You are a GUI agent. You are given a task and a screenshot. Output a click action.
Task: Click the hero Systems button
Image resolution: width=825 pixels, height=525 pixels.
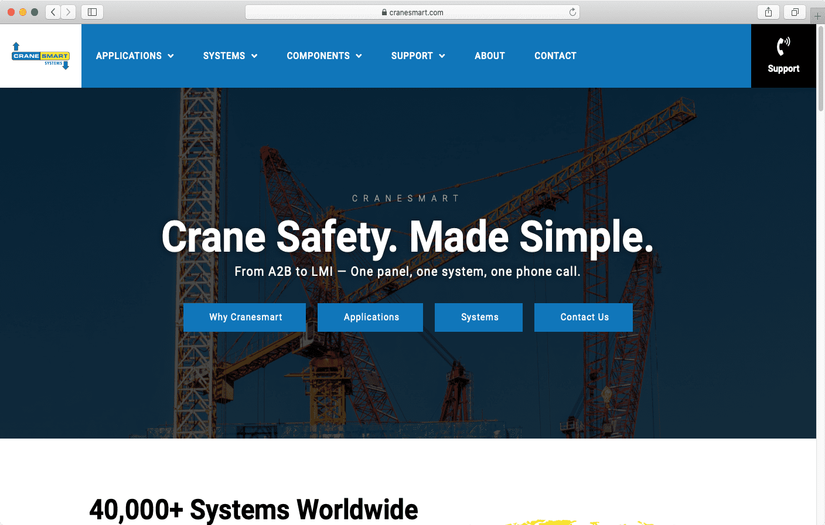coord(479,317)
